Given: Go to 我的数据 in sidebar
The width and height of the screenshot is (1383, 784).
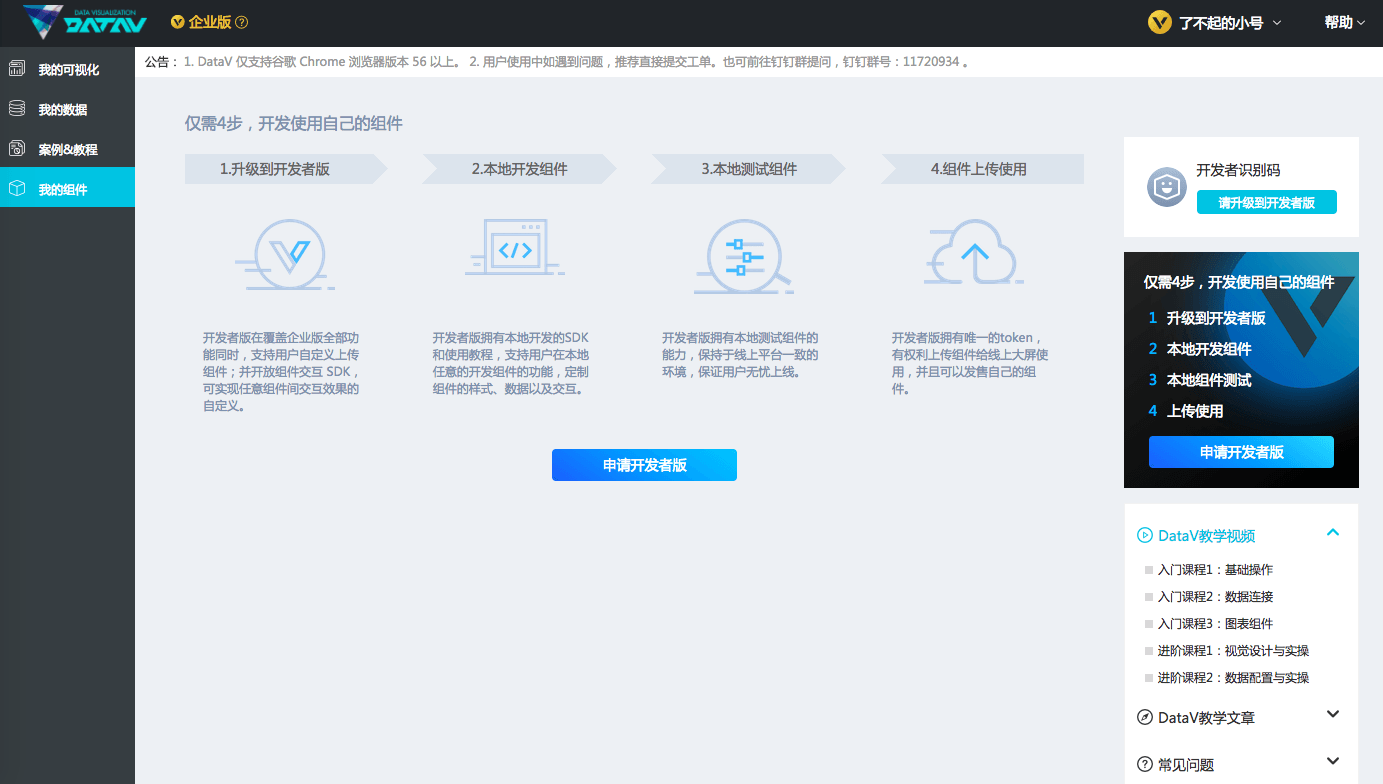Looking at the screenshot, I should 67,109.
